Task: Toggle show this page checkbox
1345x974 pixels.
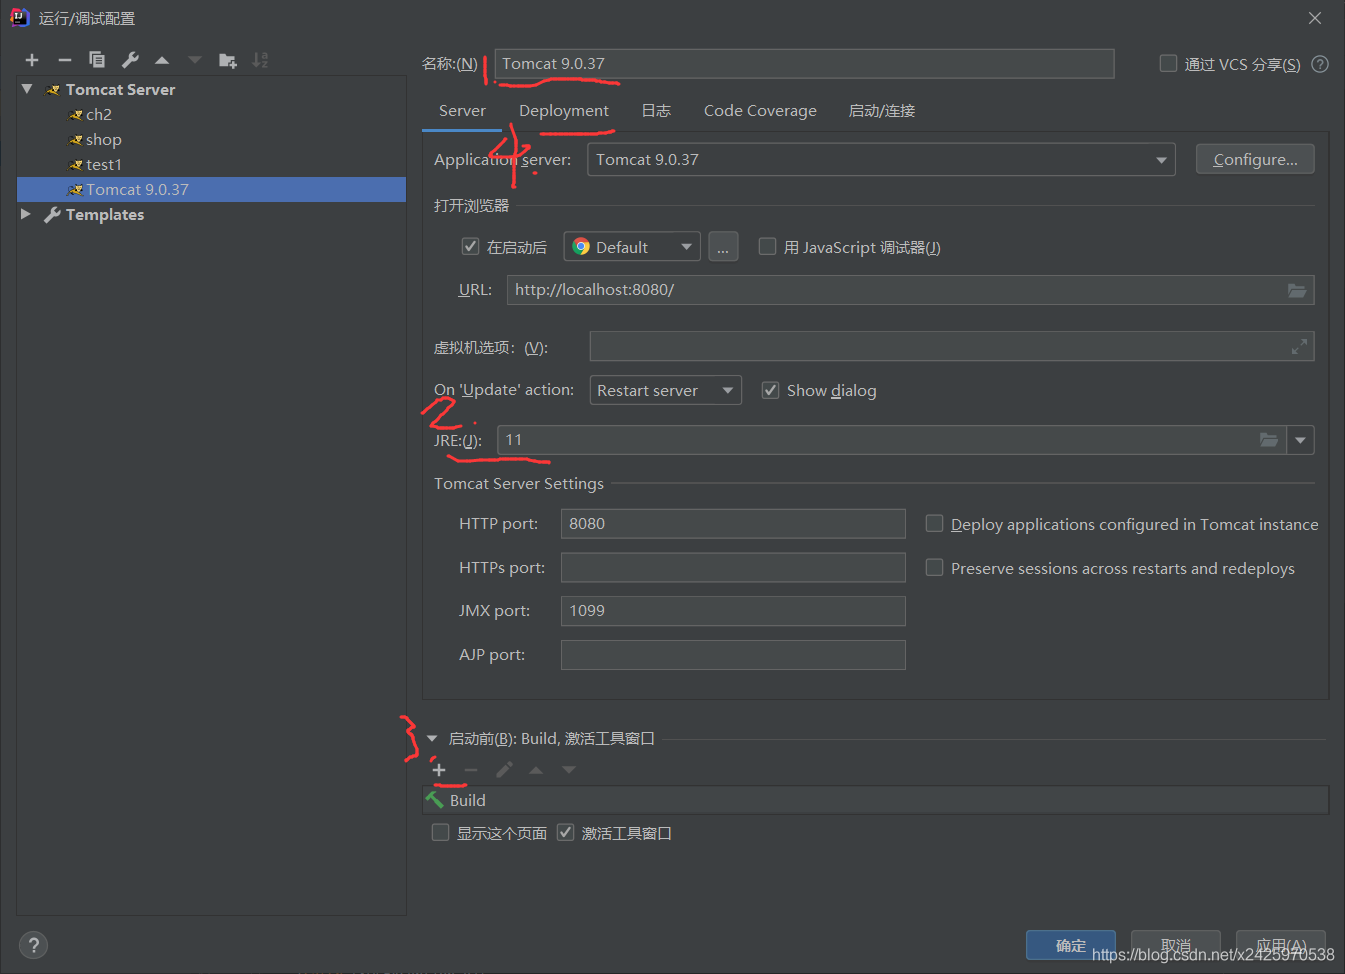Action: click(440, 832)
